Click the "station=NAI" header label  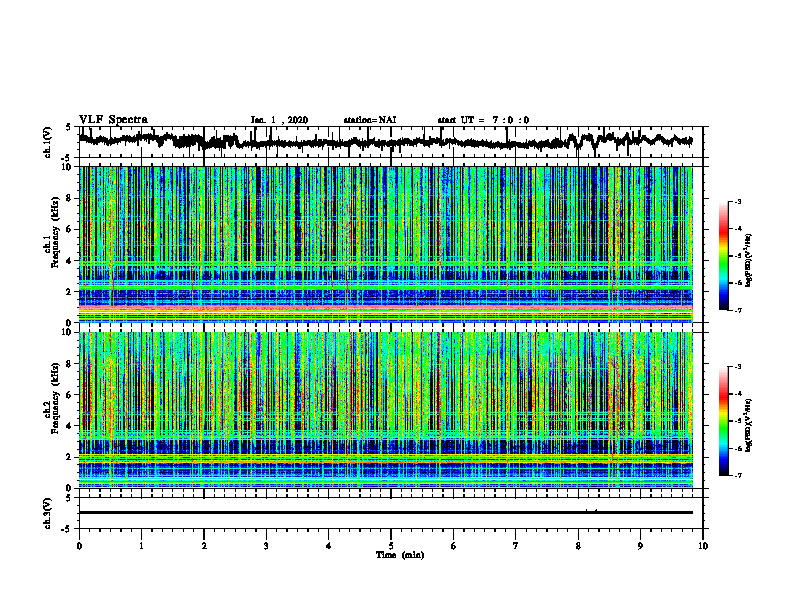pyautogui.click(x=370, y=120)
